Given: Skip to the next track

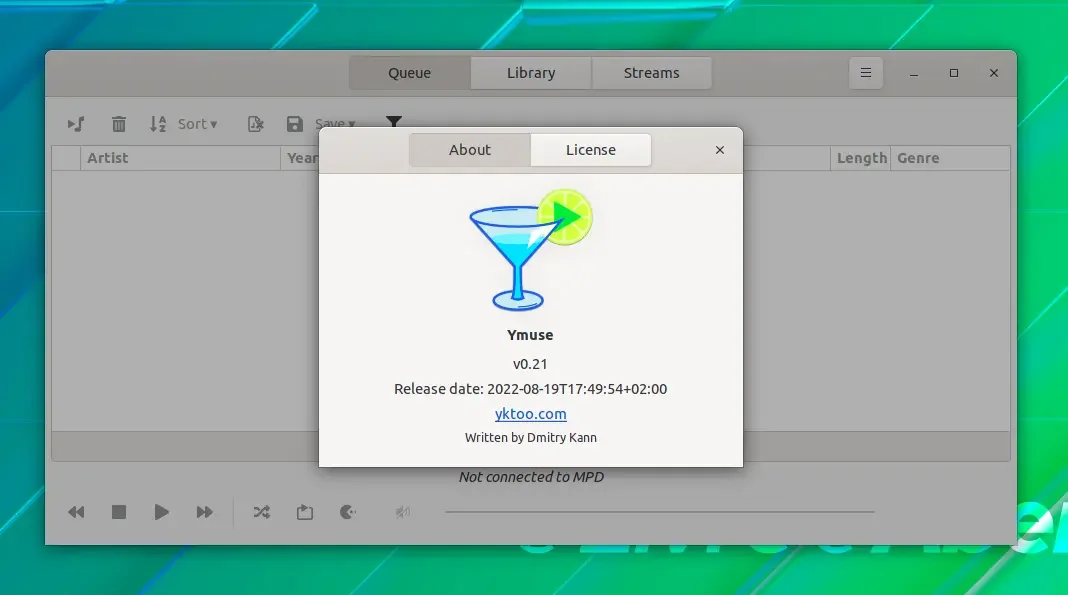Looking at the screenshot, I should [x=204, y=512].
